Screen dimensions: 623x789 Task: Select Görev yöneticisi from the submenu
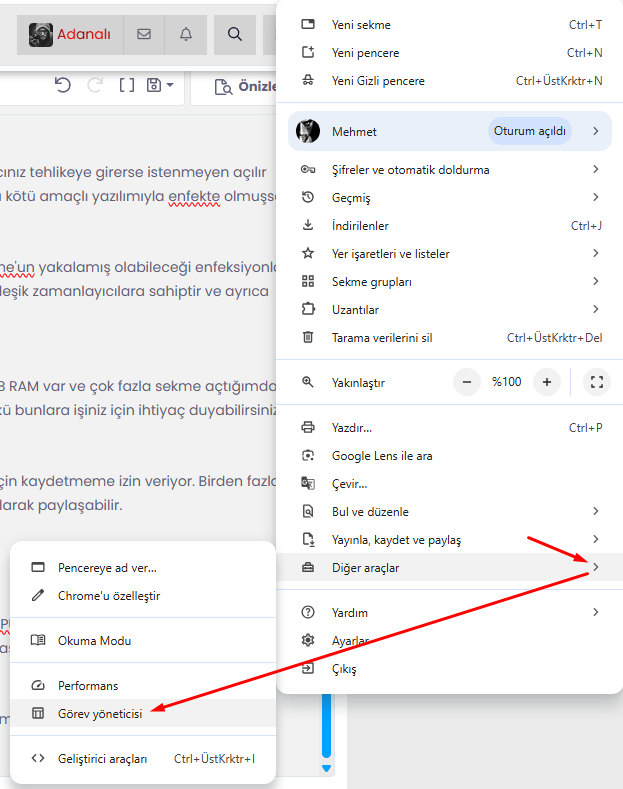coord(100,714)
